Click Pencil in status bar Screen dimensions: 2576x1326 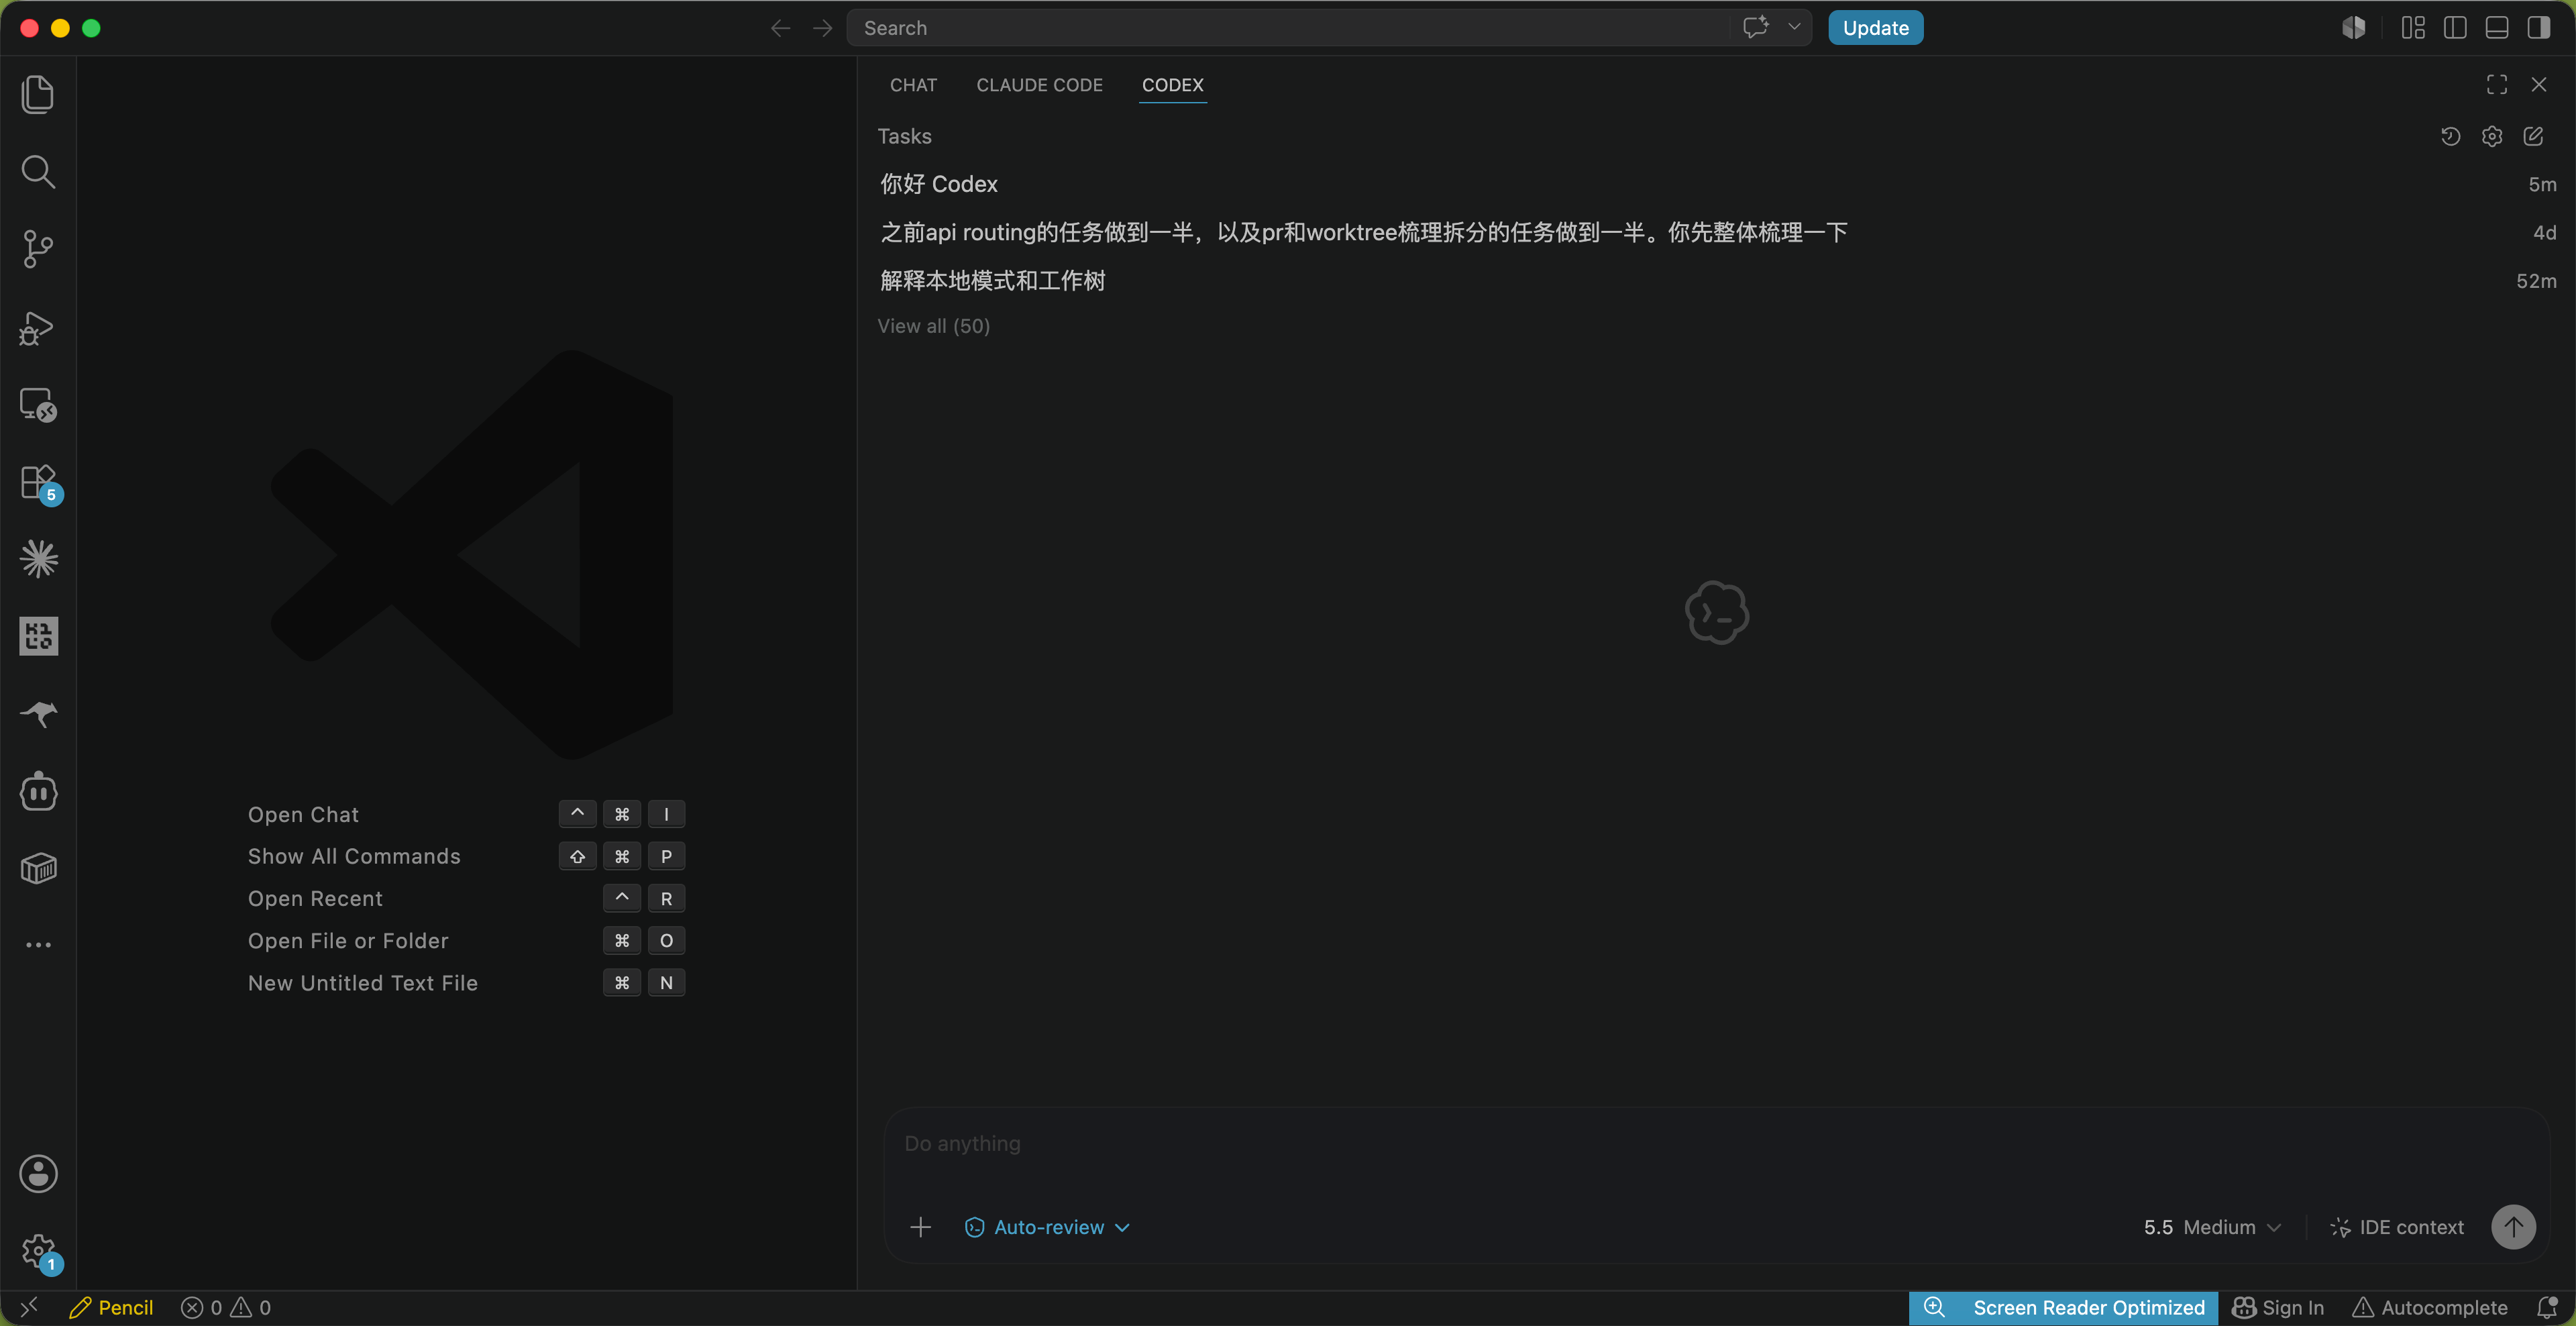tap(111, 1308)
